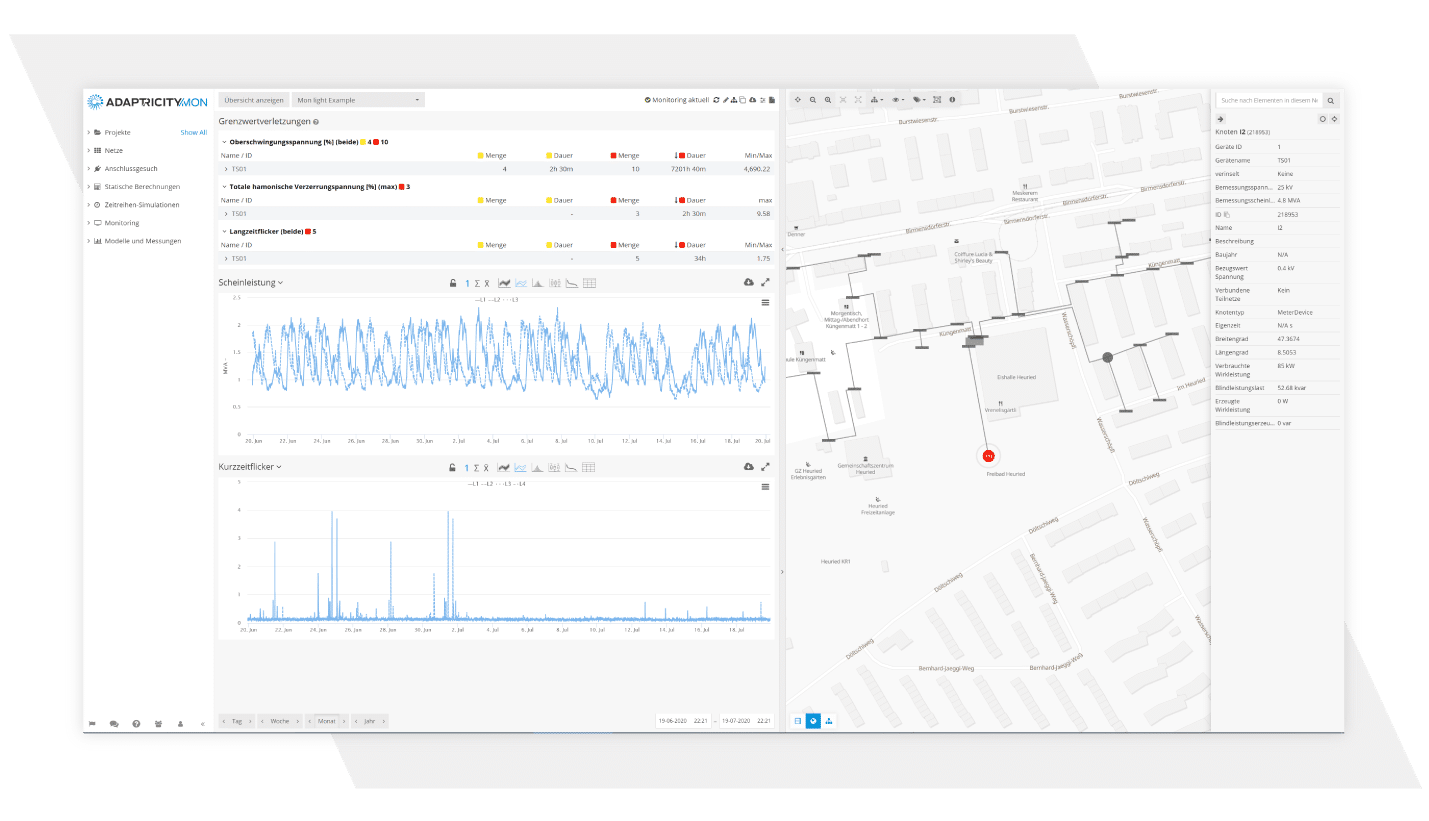Click the map info icon in toolbar
Viewport: 1429px width, 821px height.
tap(952, 100)
